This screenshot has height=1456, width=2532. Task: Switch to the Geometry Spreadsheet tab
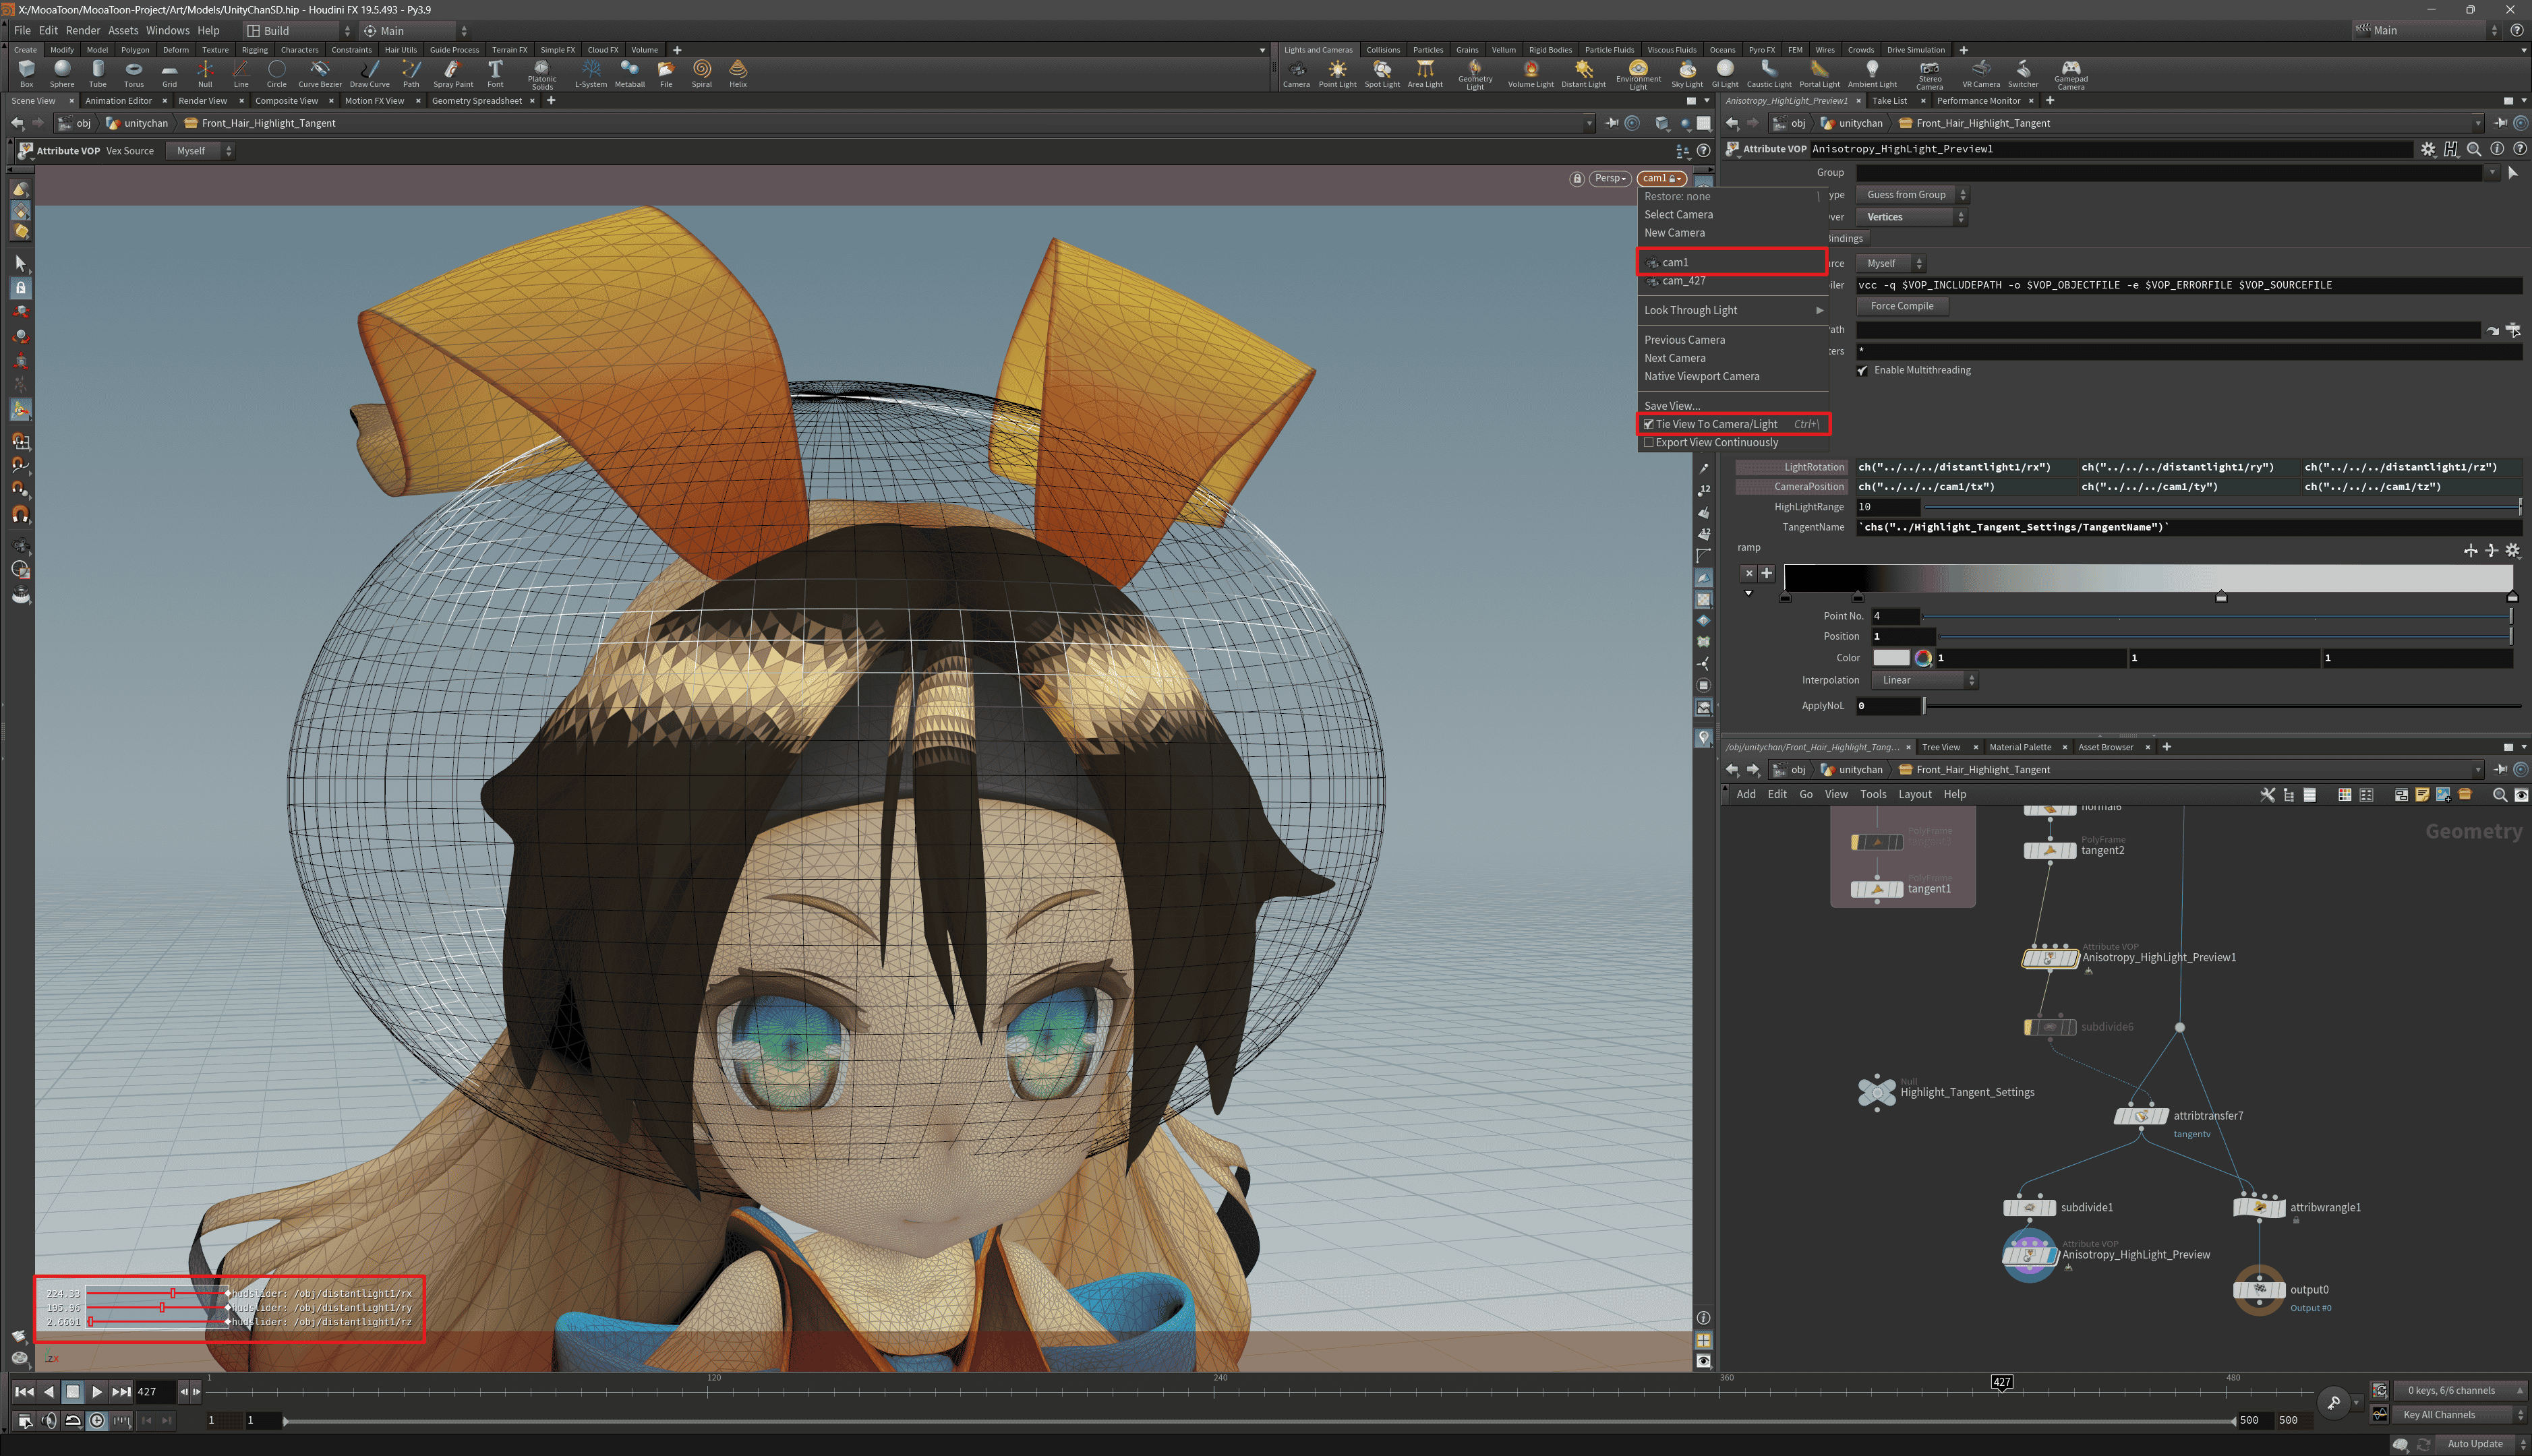(476, 100)
